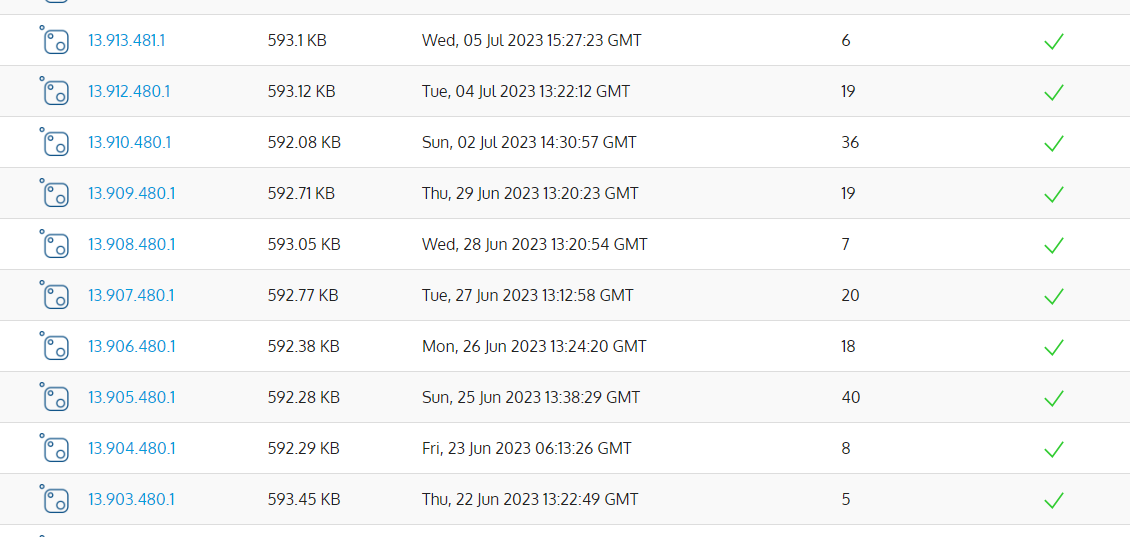Open version link 13.907.480.1
This screenshot has width=1130, height=537.
[x=131, y=296]
